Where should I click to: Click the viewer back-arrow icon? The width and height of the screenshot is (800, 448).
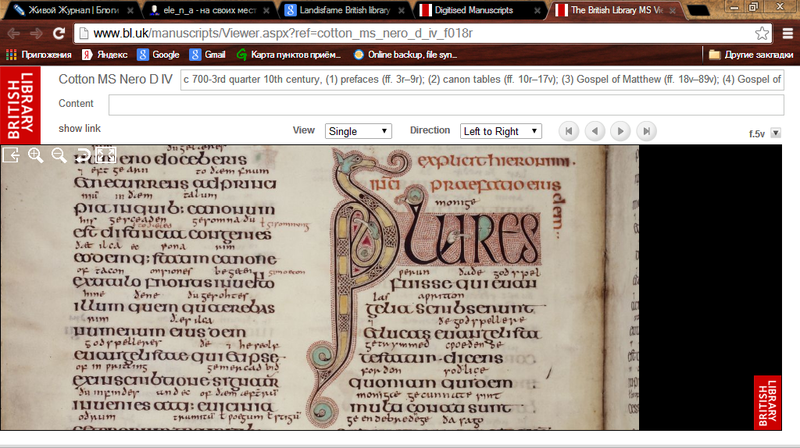[x=11, y=155]
